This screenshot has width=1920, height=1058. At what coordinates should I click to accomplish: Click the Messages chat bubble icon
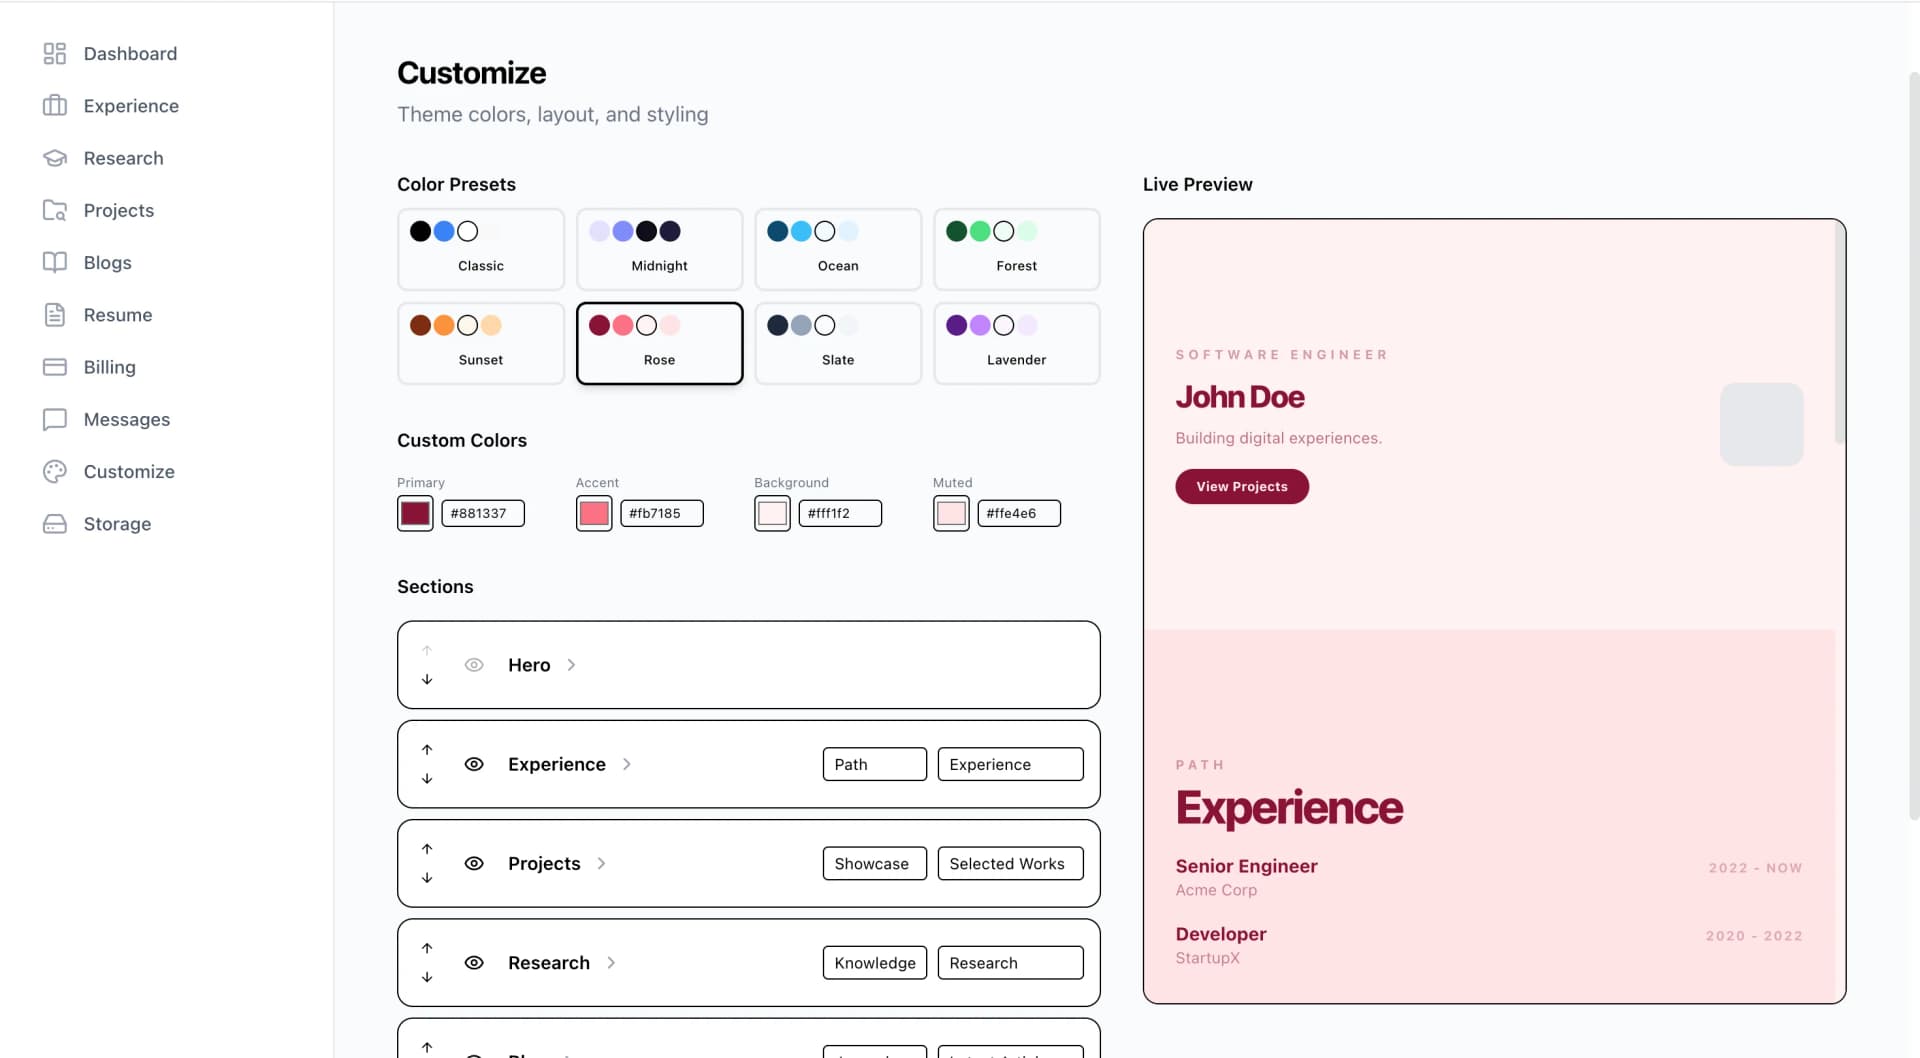click(55, 419)
